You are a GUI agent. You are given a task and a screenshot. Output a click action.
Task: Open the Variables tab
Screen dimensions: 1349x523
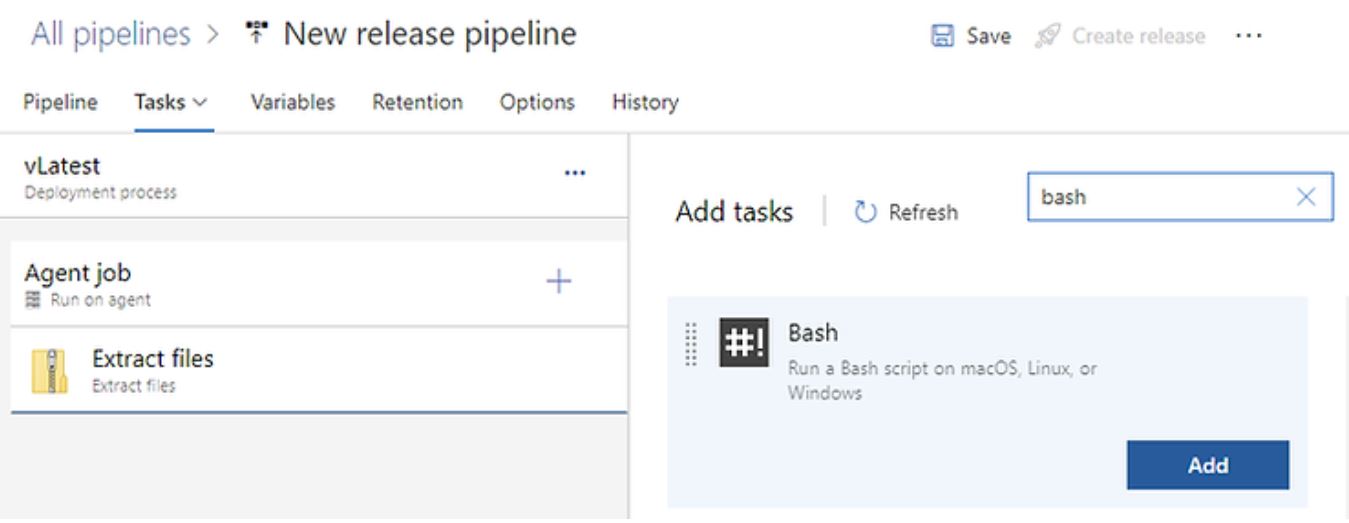[x=292, y=102]
